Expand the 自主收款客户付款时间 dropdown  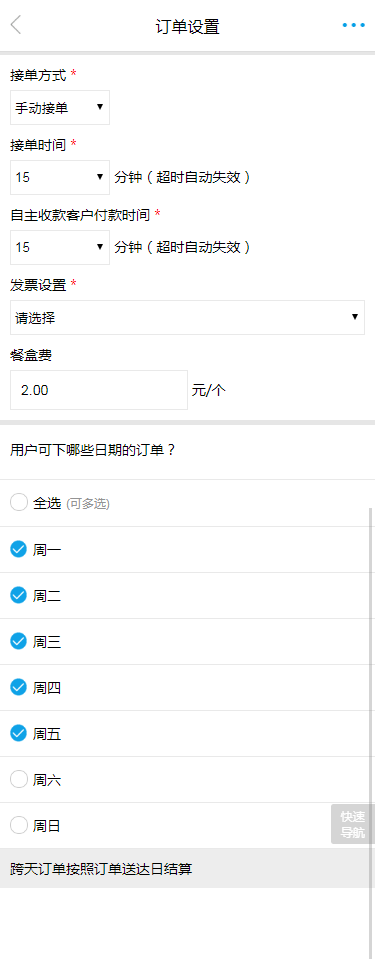tap(60, 248)
